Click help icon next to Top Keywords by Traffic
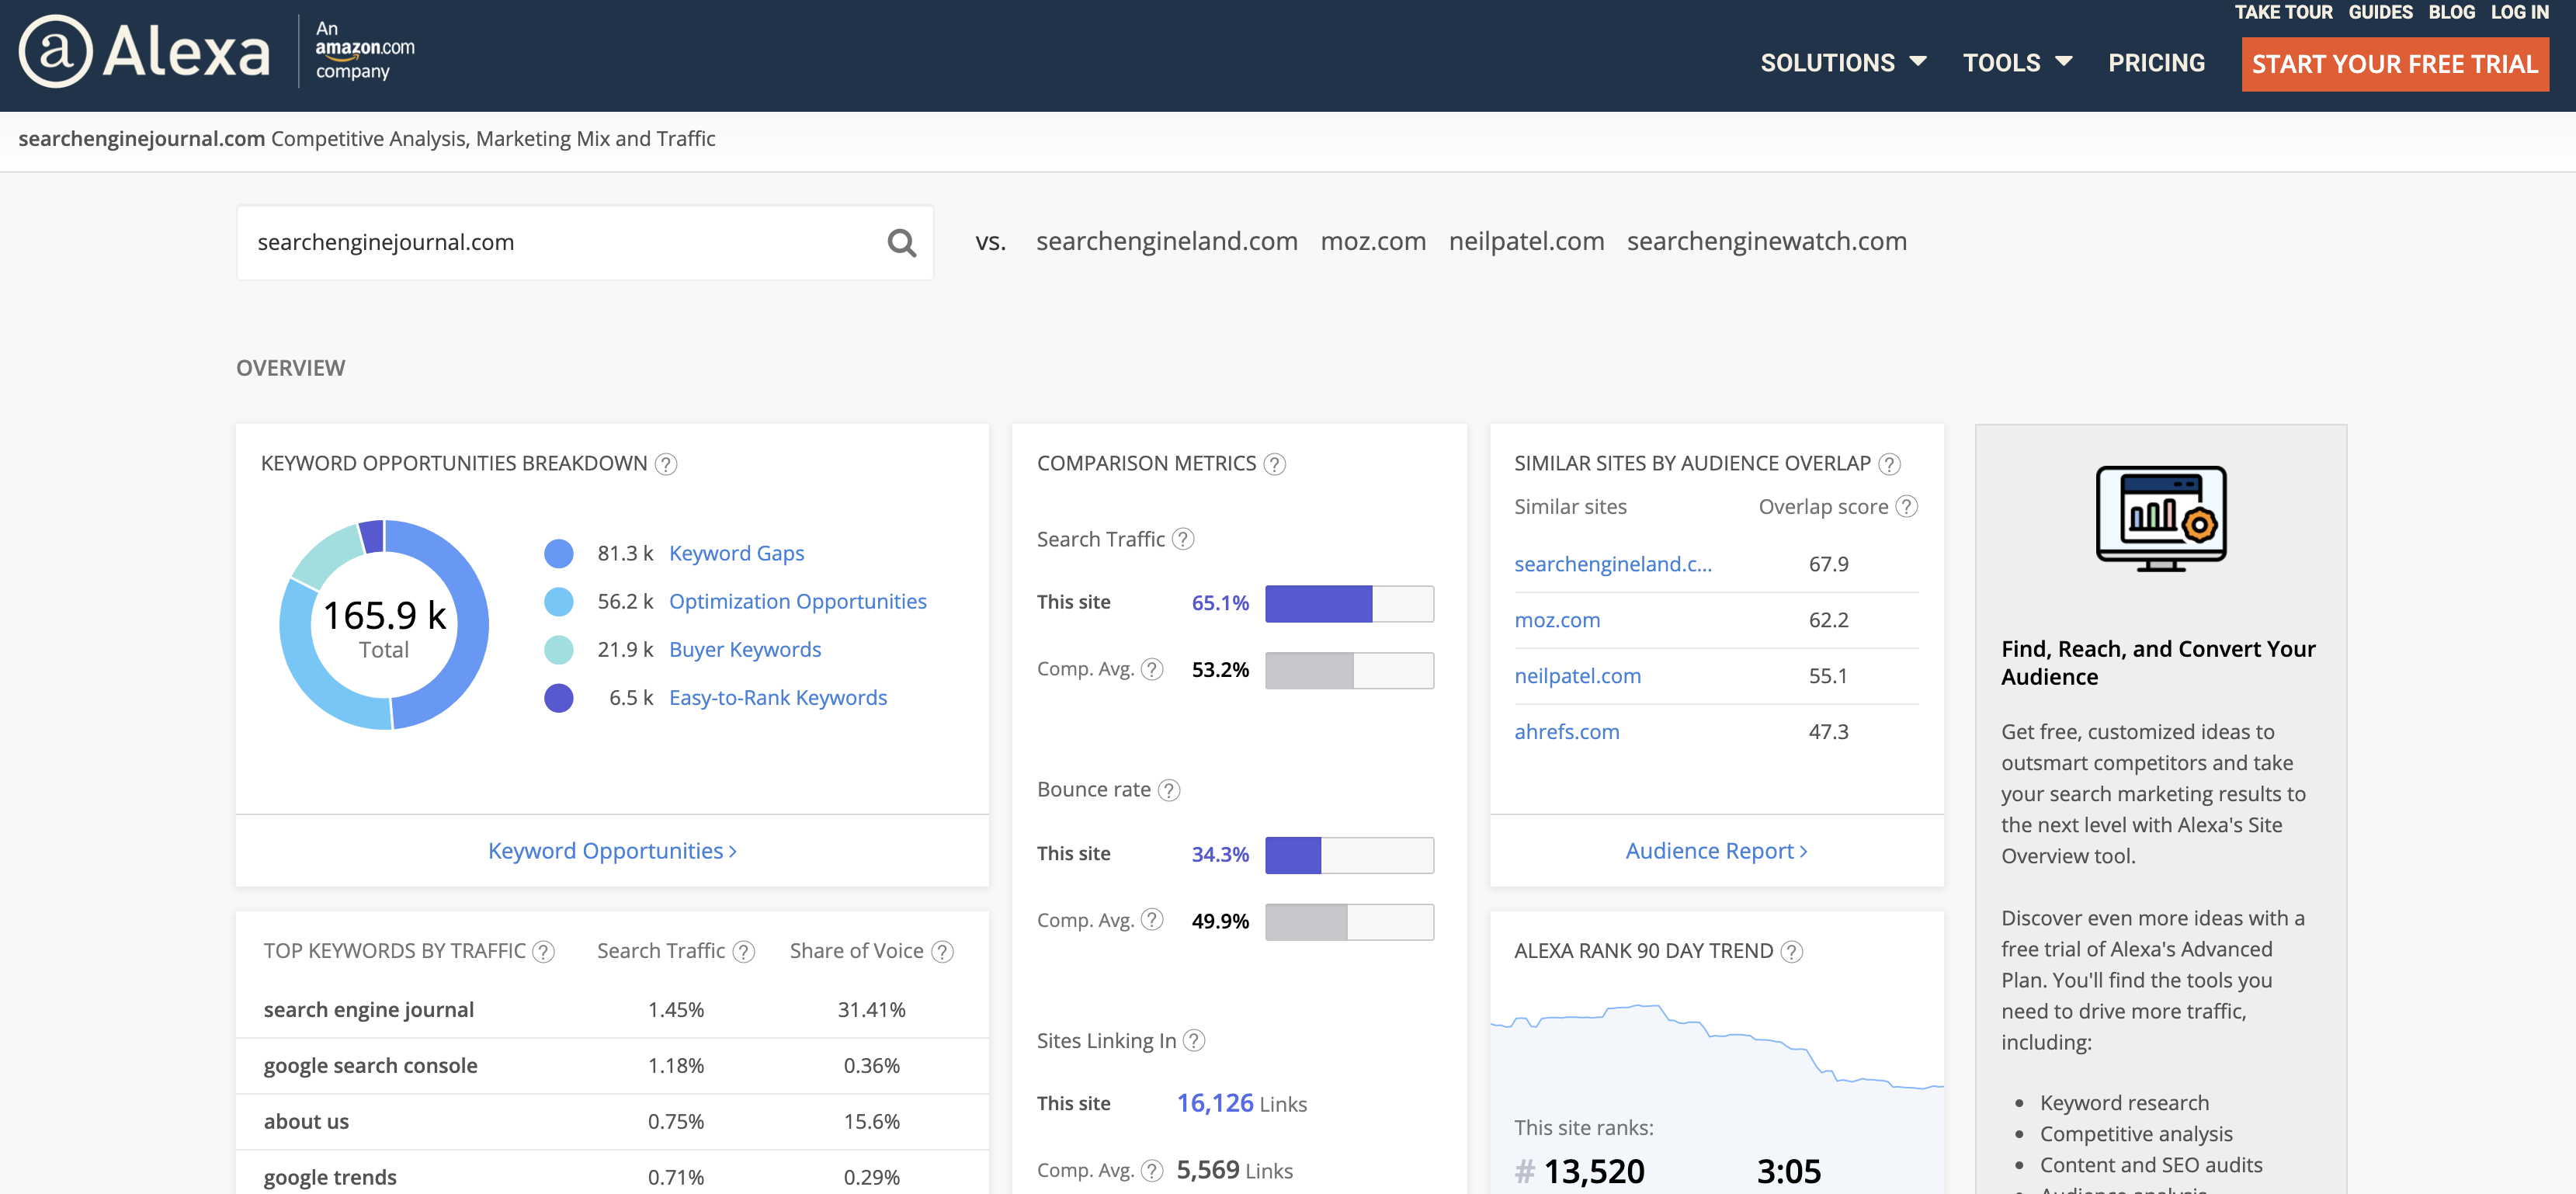The height and width of the screenshot is (1194, 2576). [543, 952]
